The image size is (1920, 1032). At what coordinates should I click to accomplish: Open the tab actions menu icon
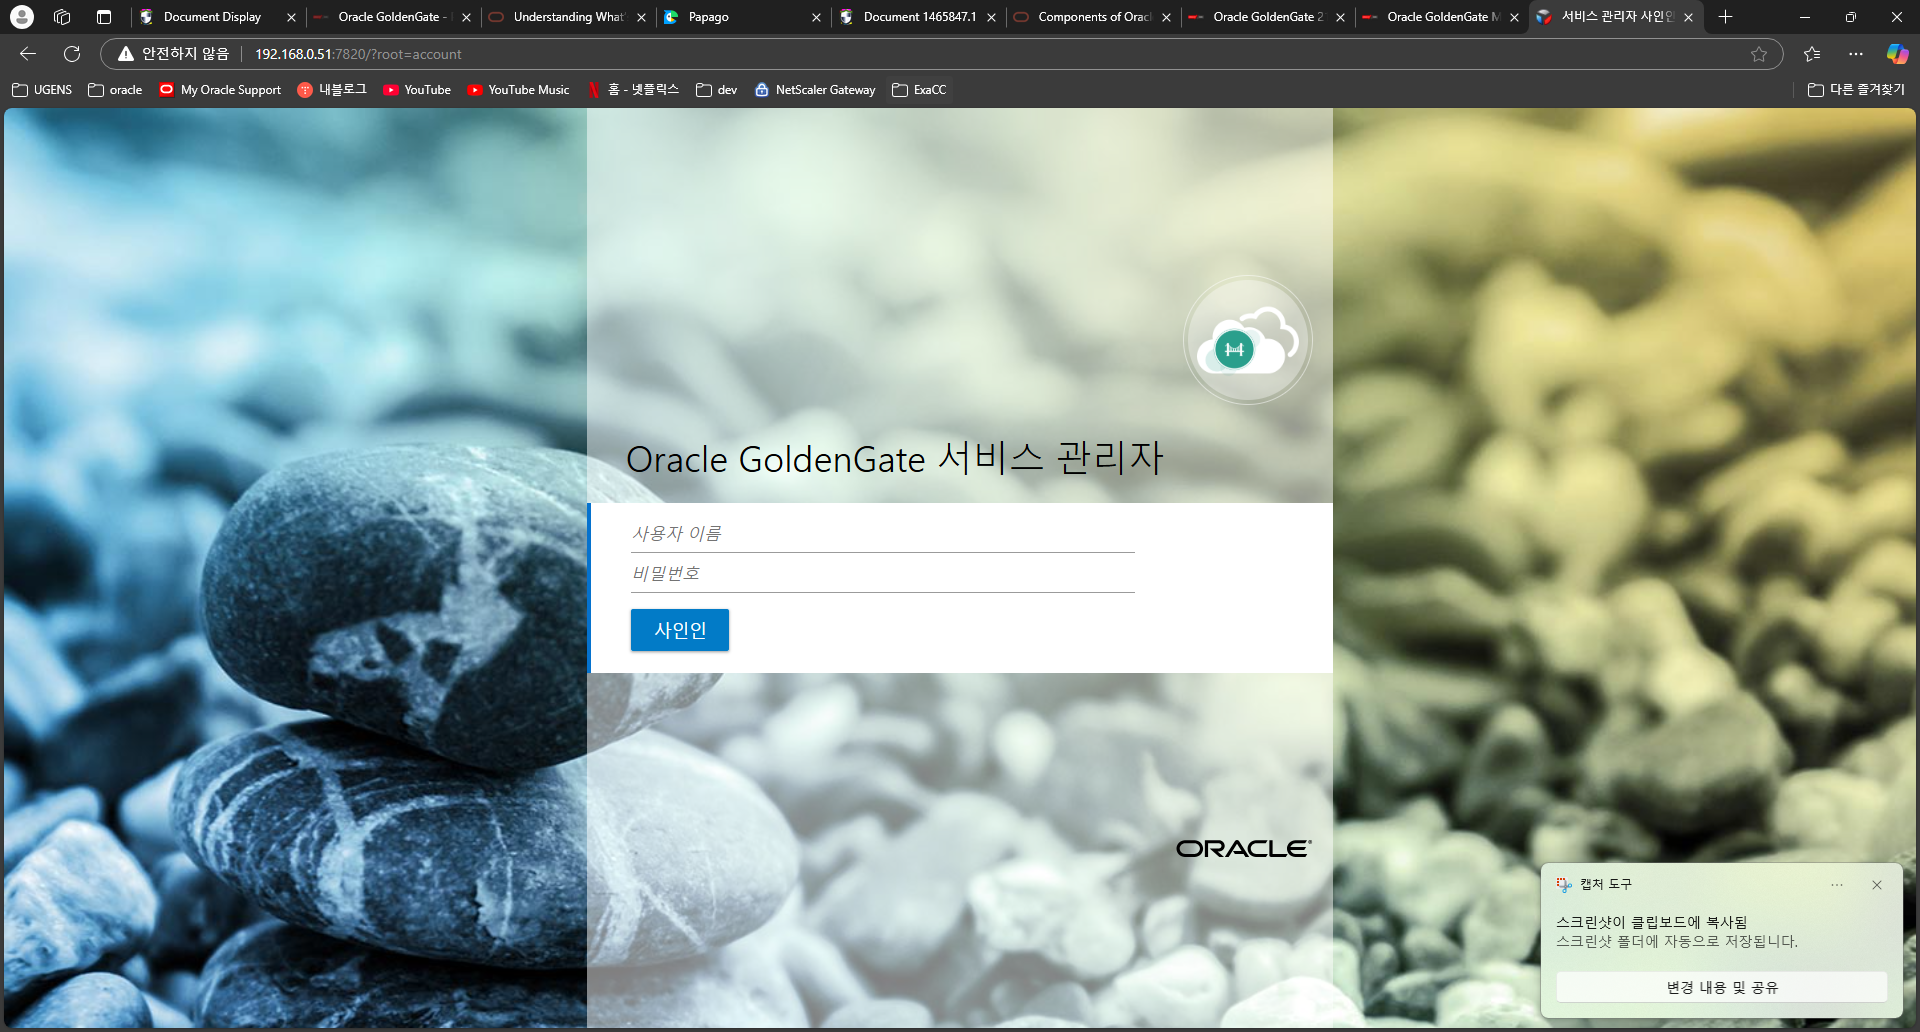(x=104, y=17)
